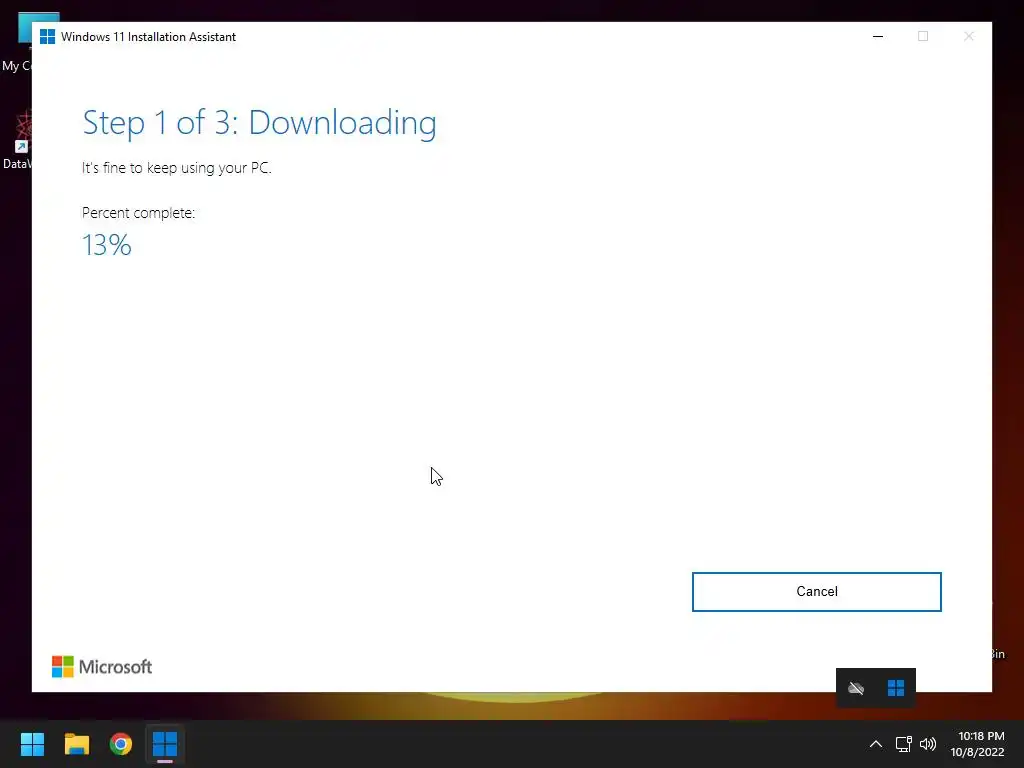This screenshot has height=768, width=1024.
Task: Open File Explorer from the taskbar
Action: pos(76,744)
